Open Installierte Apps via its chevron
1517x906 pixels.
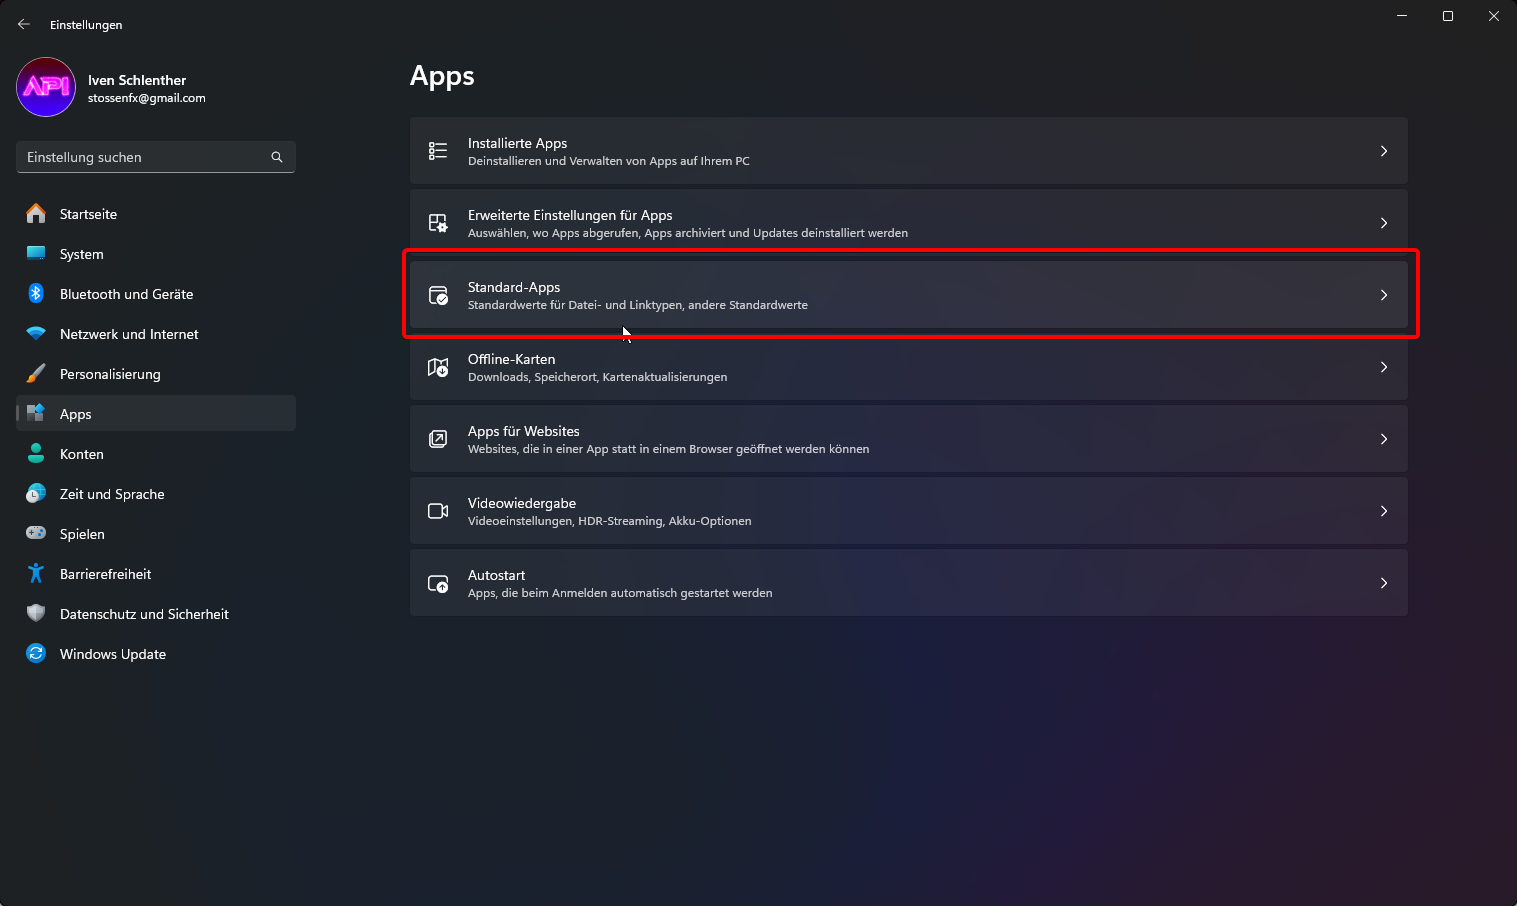point(1384,151)
